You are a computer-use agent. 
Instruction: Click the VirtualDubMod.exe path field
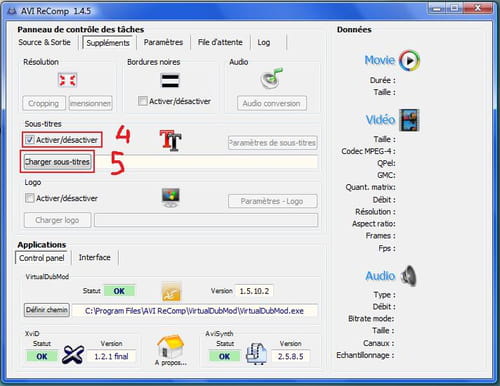[x=195, y=311]
